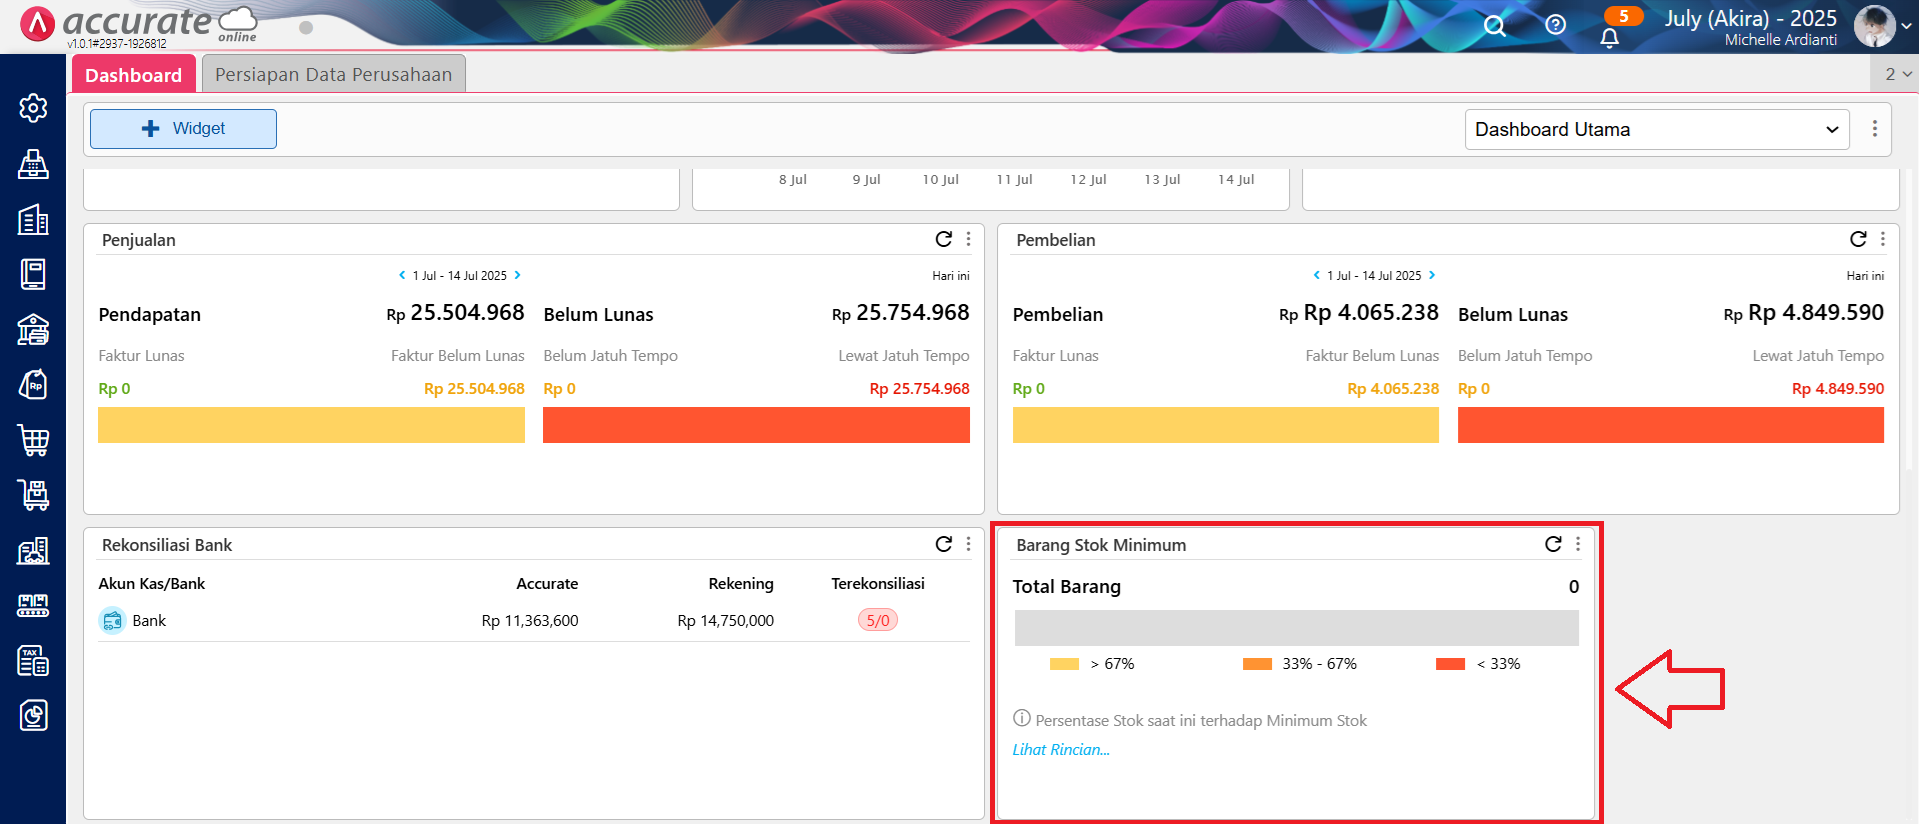Click Pendapatan amount Rp 25.504.968
The width and height of the screenshot is (1919, 824).
point(455,313)
